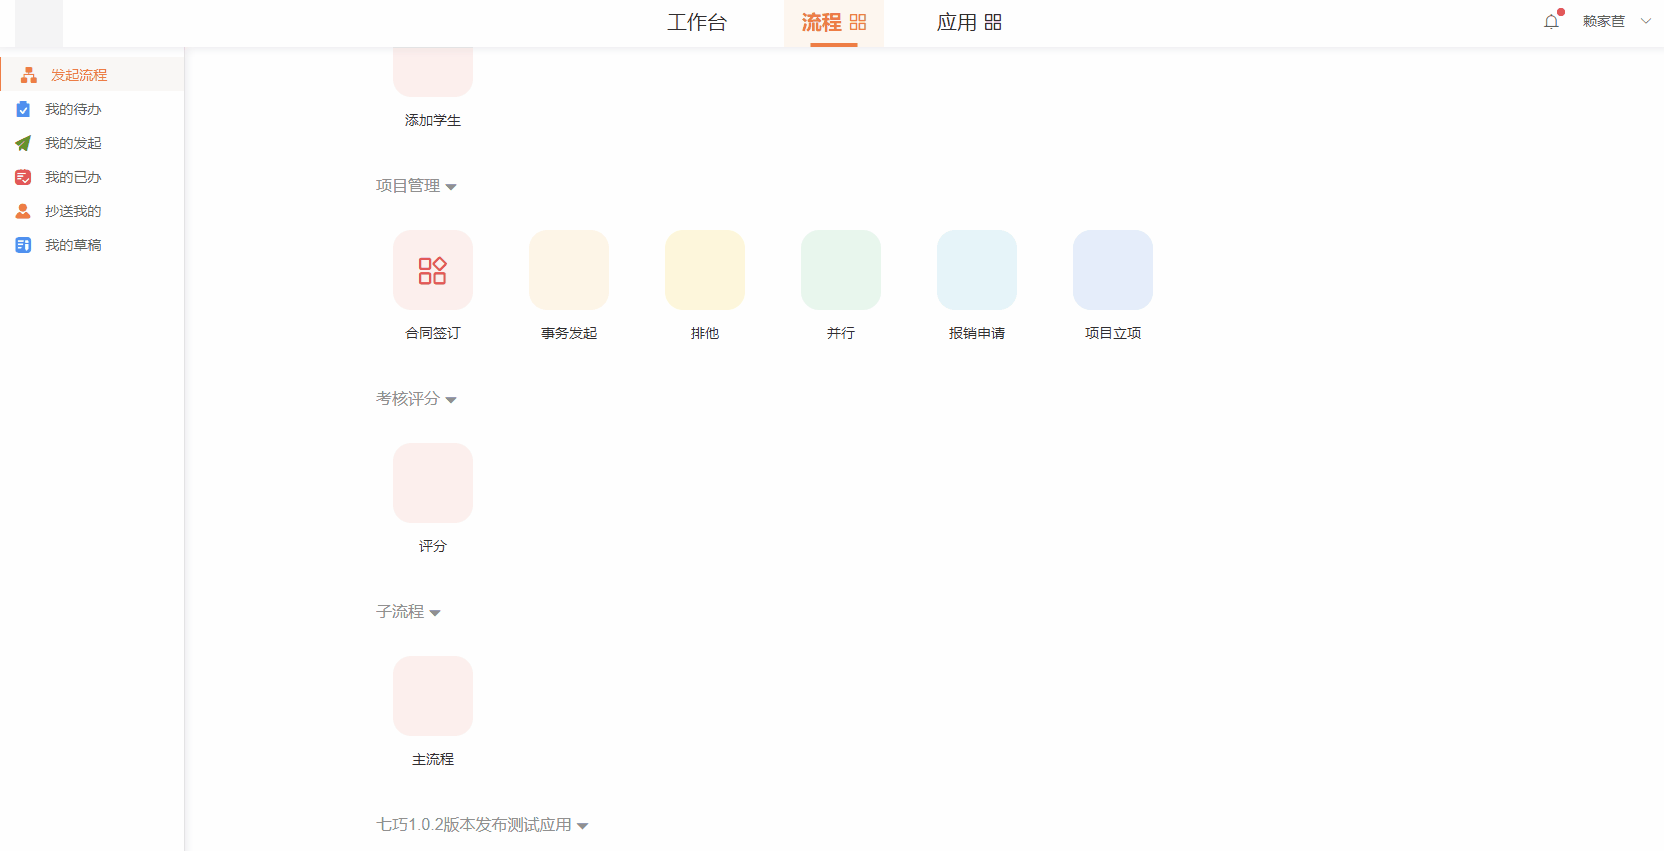This screenshot has width=1664, height=851.
Task: Click the 我的发起 paper plane icon
Action: [x=23, y=143]
